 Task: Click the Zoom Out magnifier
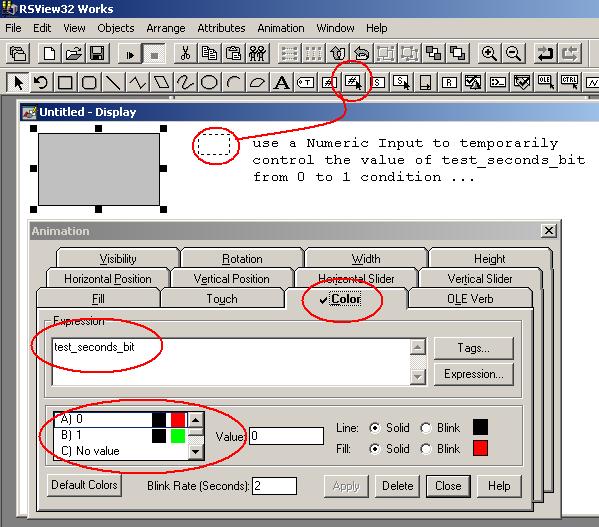pos(513,53)
